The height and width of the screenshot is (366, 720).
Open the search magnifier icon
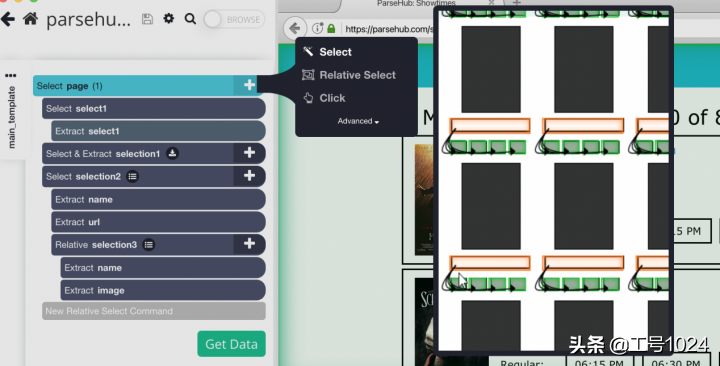pos(190,19)
